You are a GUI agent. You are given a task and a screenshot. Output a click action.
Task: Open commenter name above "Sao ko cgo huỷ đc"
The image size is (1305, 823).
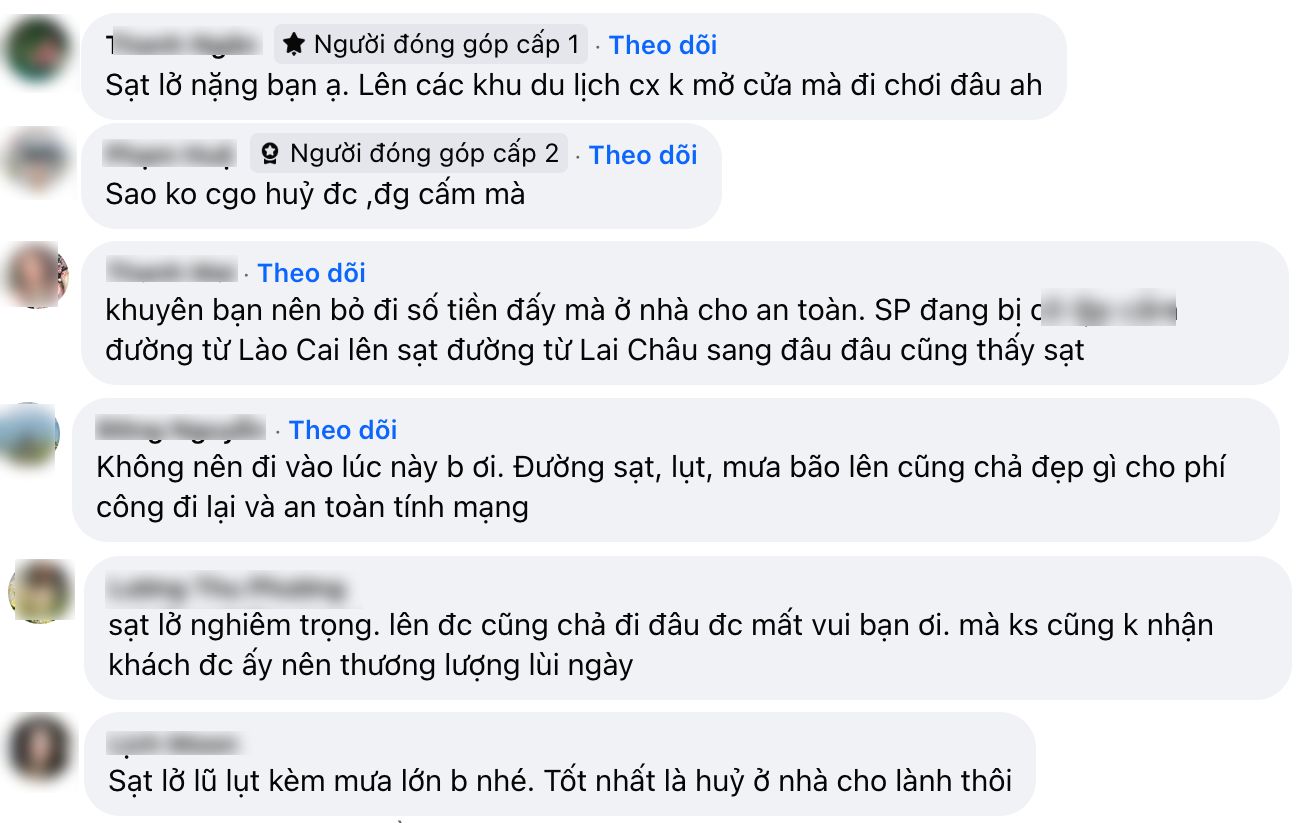(169, 154)
